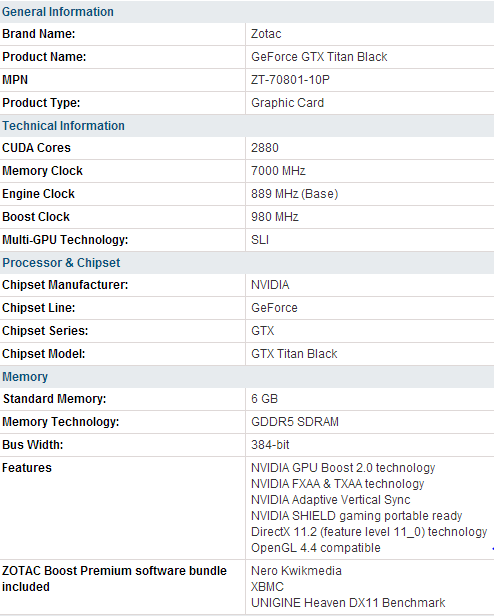Image resolution: width=494 pixels, height=616 pixels.
Task: Select the 384-bit bus width value
Action: [270, 445]
